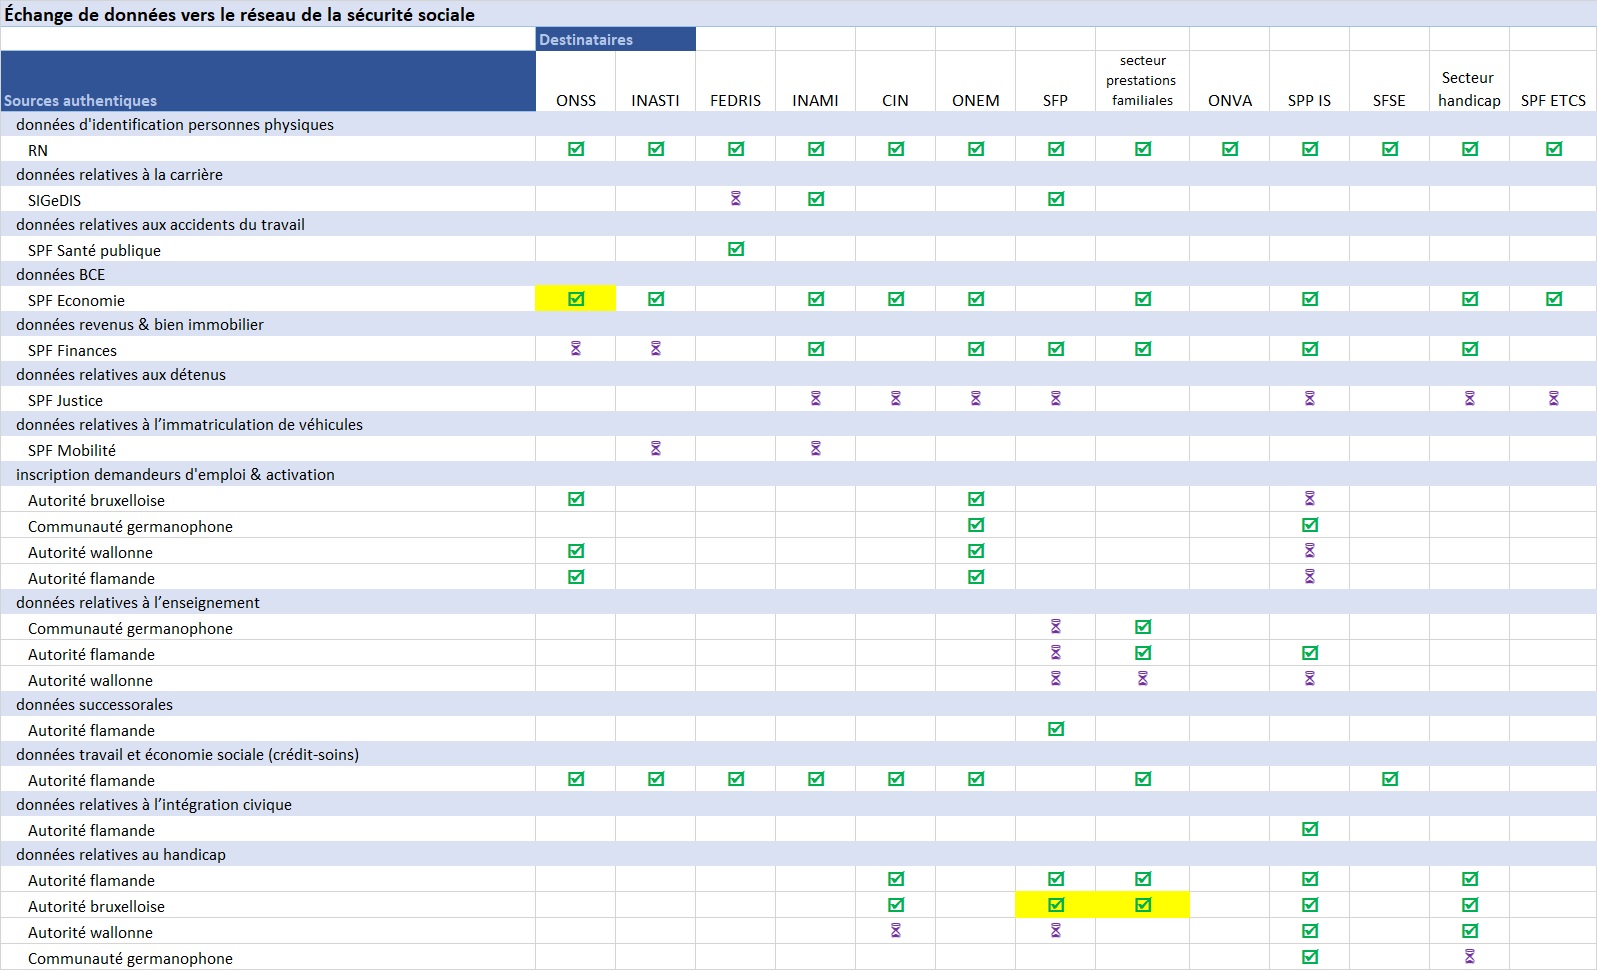Image resolution: width=1597 pixels, height=970 pixels.
Task: Select the SPF Mobilité hourglass under INAMI
Action: (816, 449)
